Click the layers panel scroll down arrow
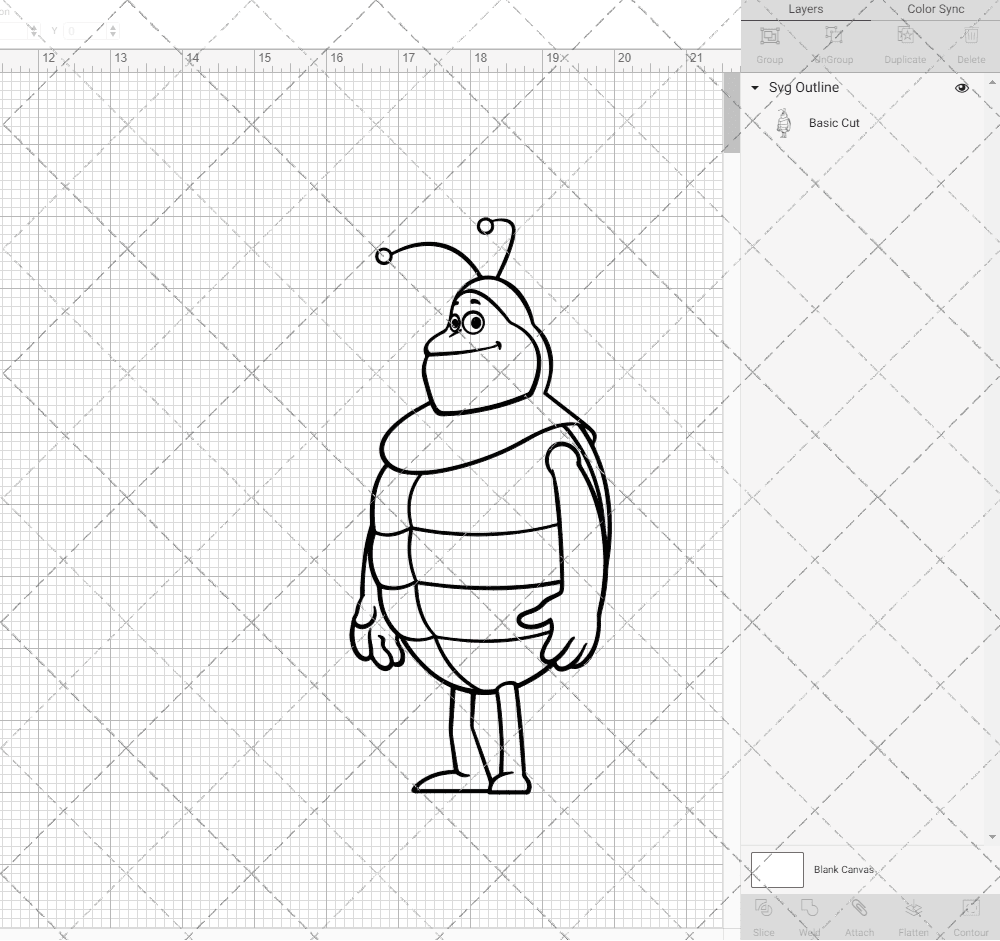The height and width of the screenshot is (941, 1000). pyautogui.click(x=992, y=837)
